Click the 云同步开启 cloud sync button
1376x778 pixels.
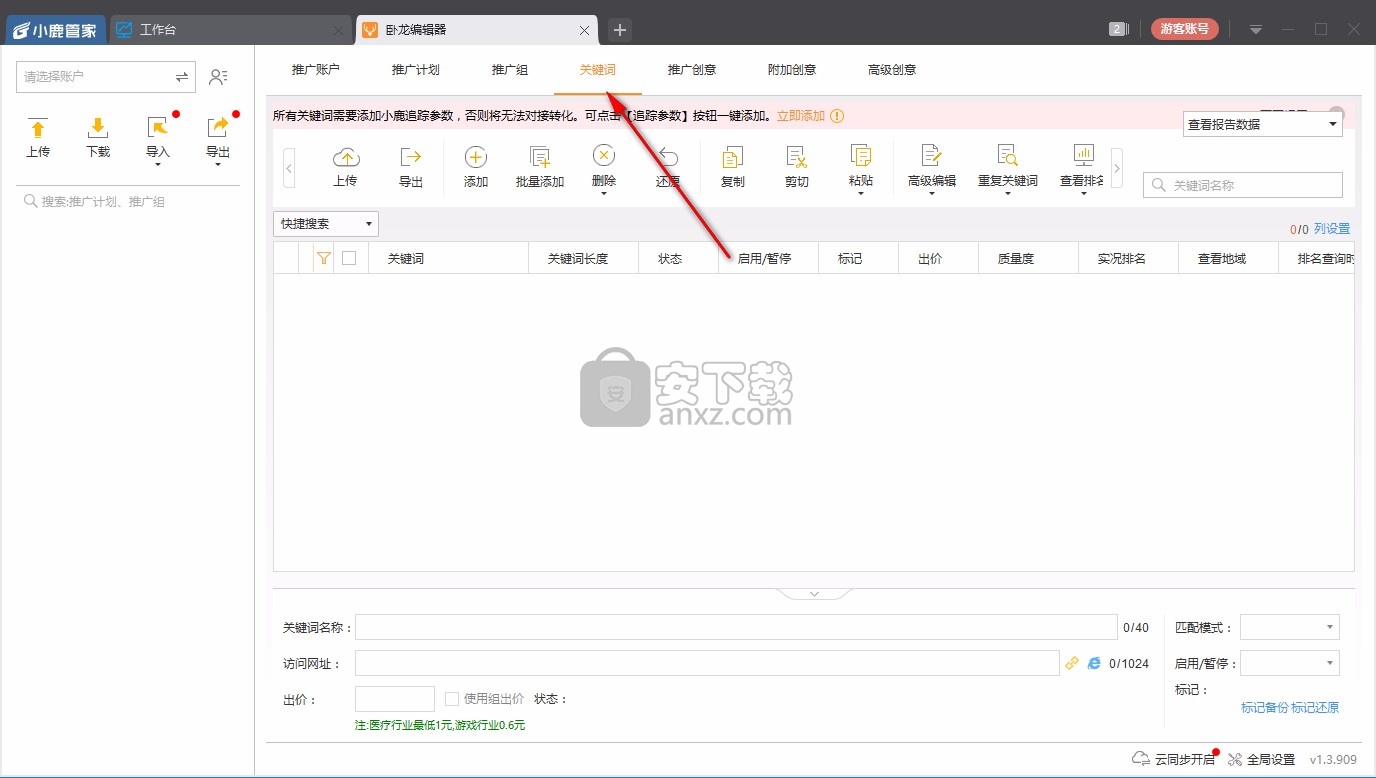(1174, 759)
